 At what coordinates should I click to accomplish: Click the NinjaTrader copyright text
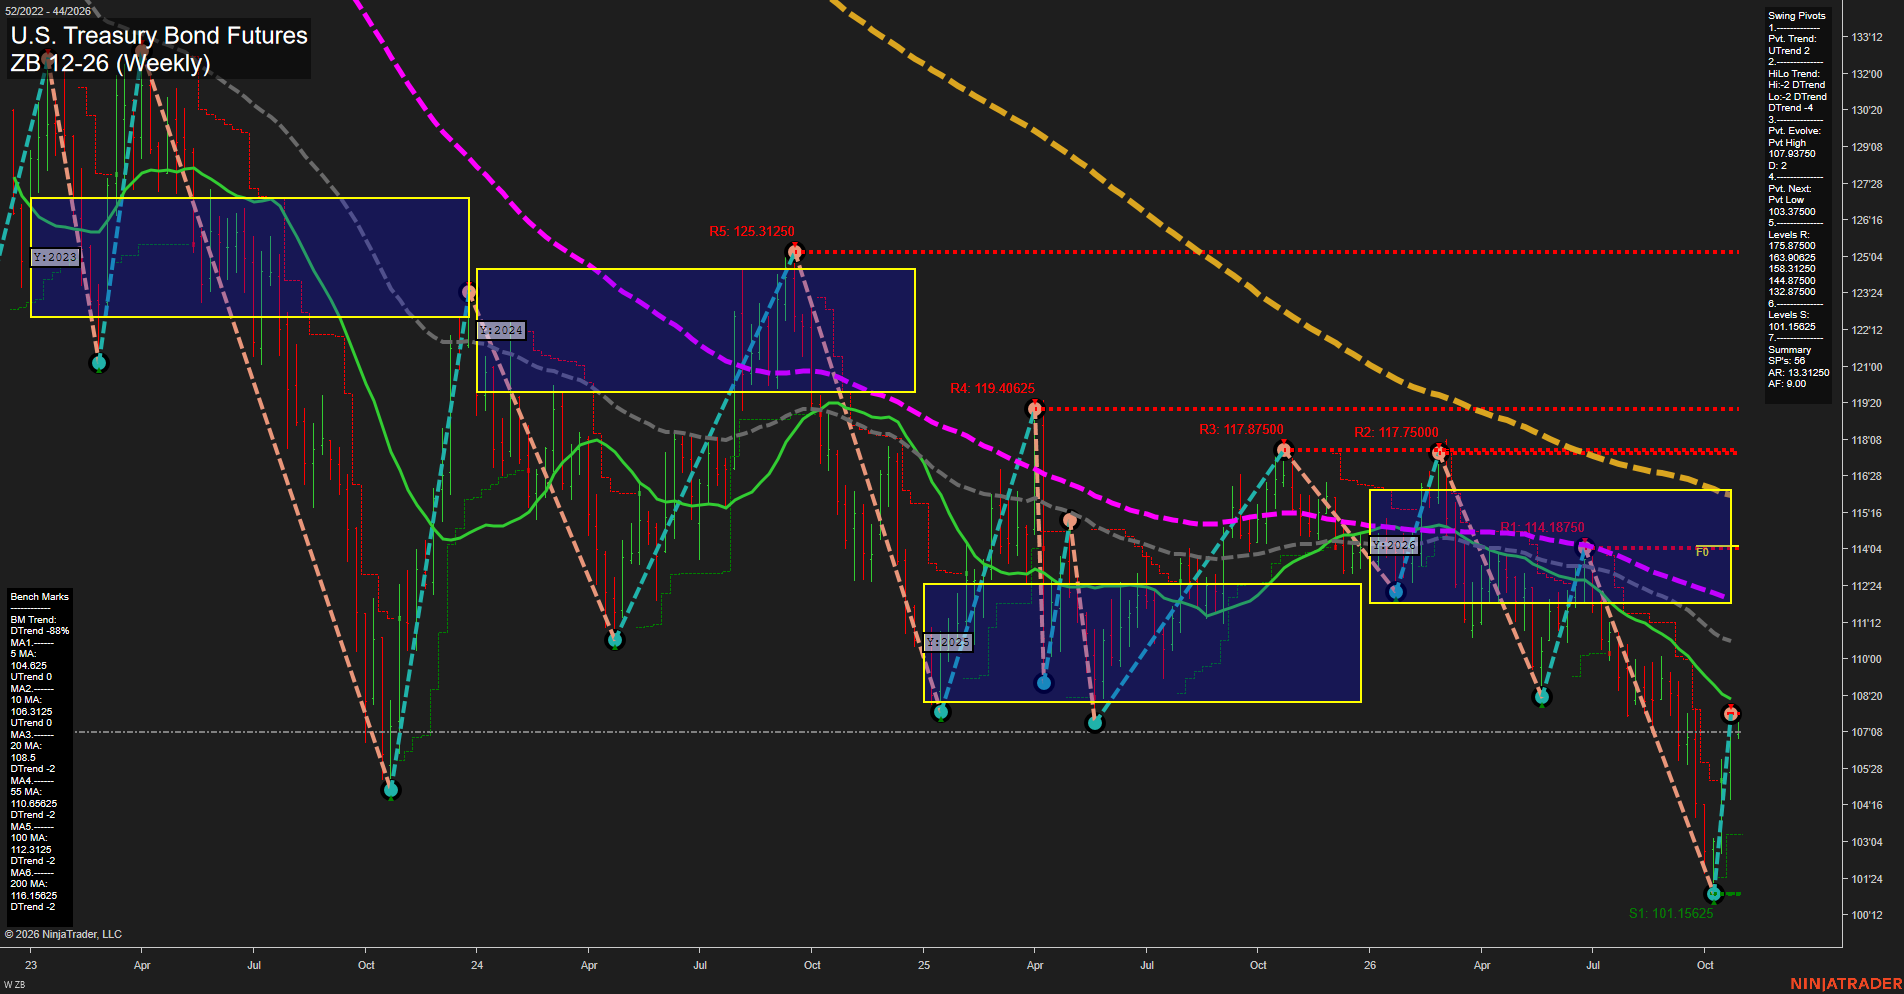(63, 934)
